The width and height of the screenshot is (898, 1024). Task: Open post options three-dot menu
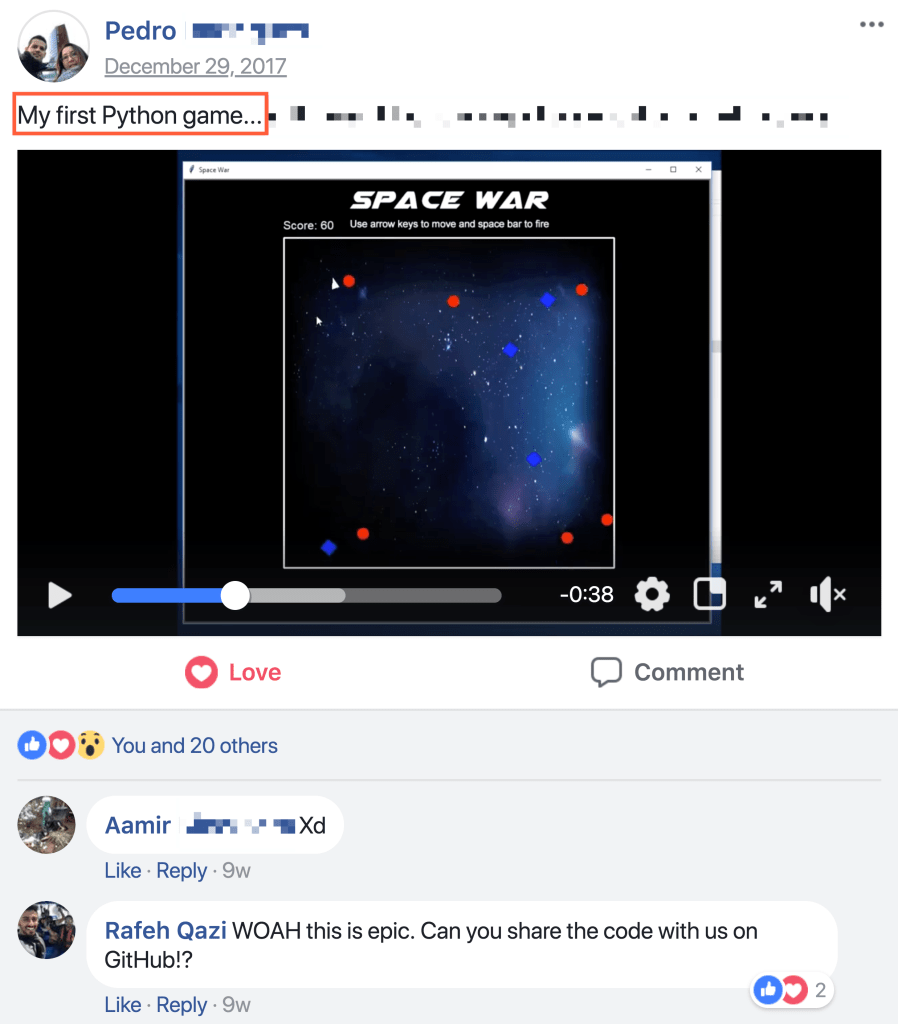click(871, 25)
